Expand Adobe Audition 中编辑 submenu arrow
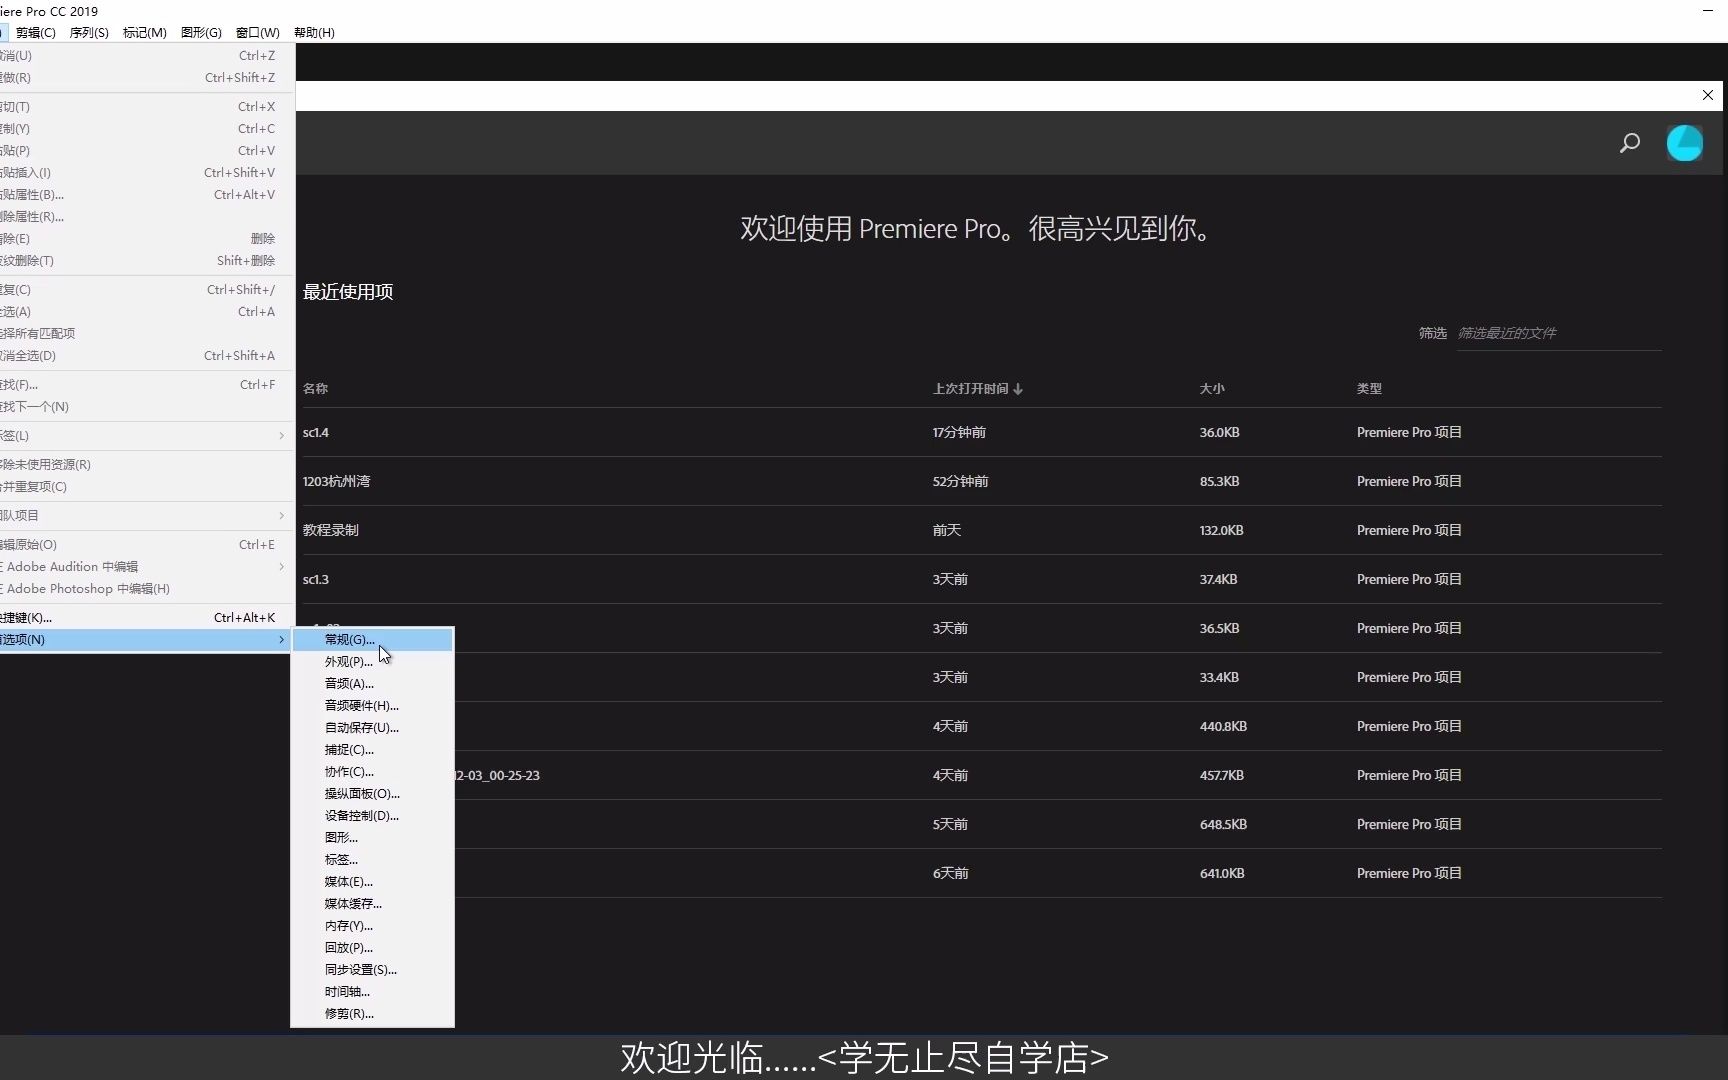The width and height of the screenshot is (1728, 1080). point(282,566)
